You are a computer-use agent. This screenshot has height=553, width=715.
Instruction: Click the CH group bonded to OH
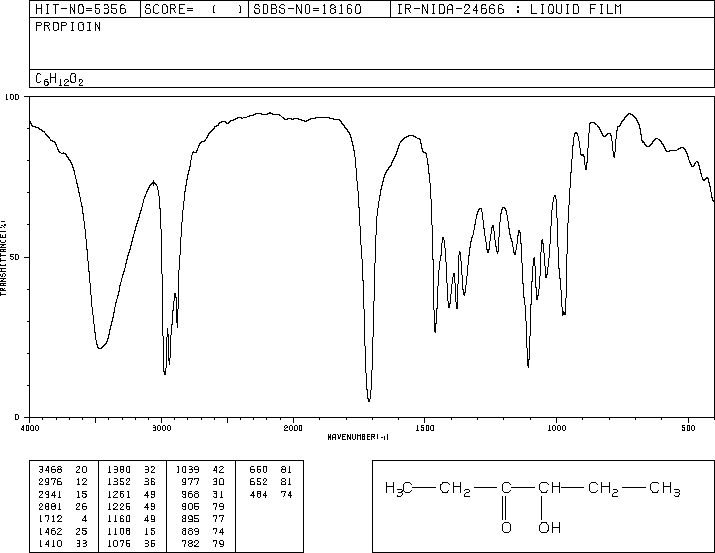pos(549,488)
